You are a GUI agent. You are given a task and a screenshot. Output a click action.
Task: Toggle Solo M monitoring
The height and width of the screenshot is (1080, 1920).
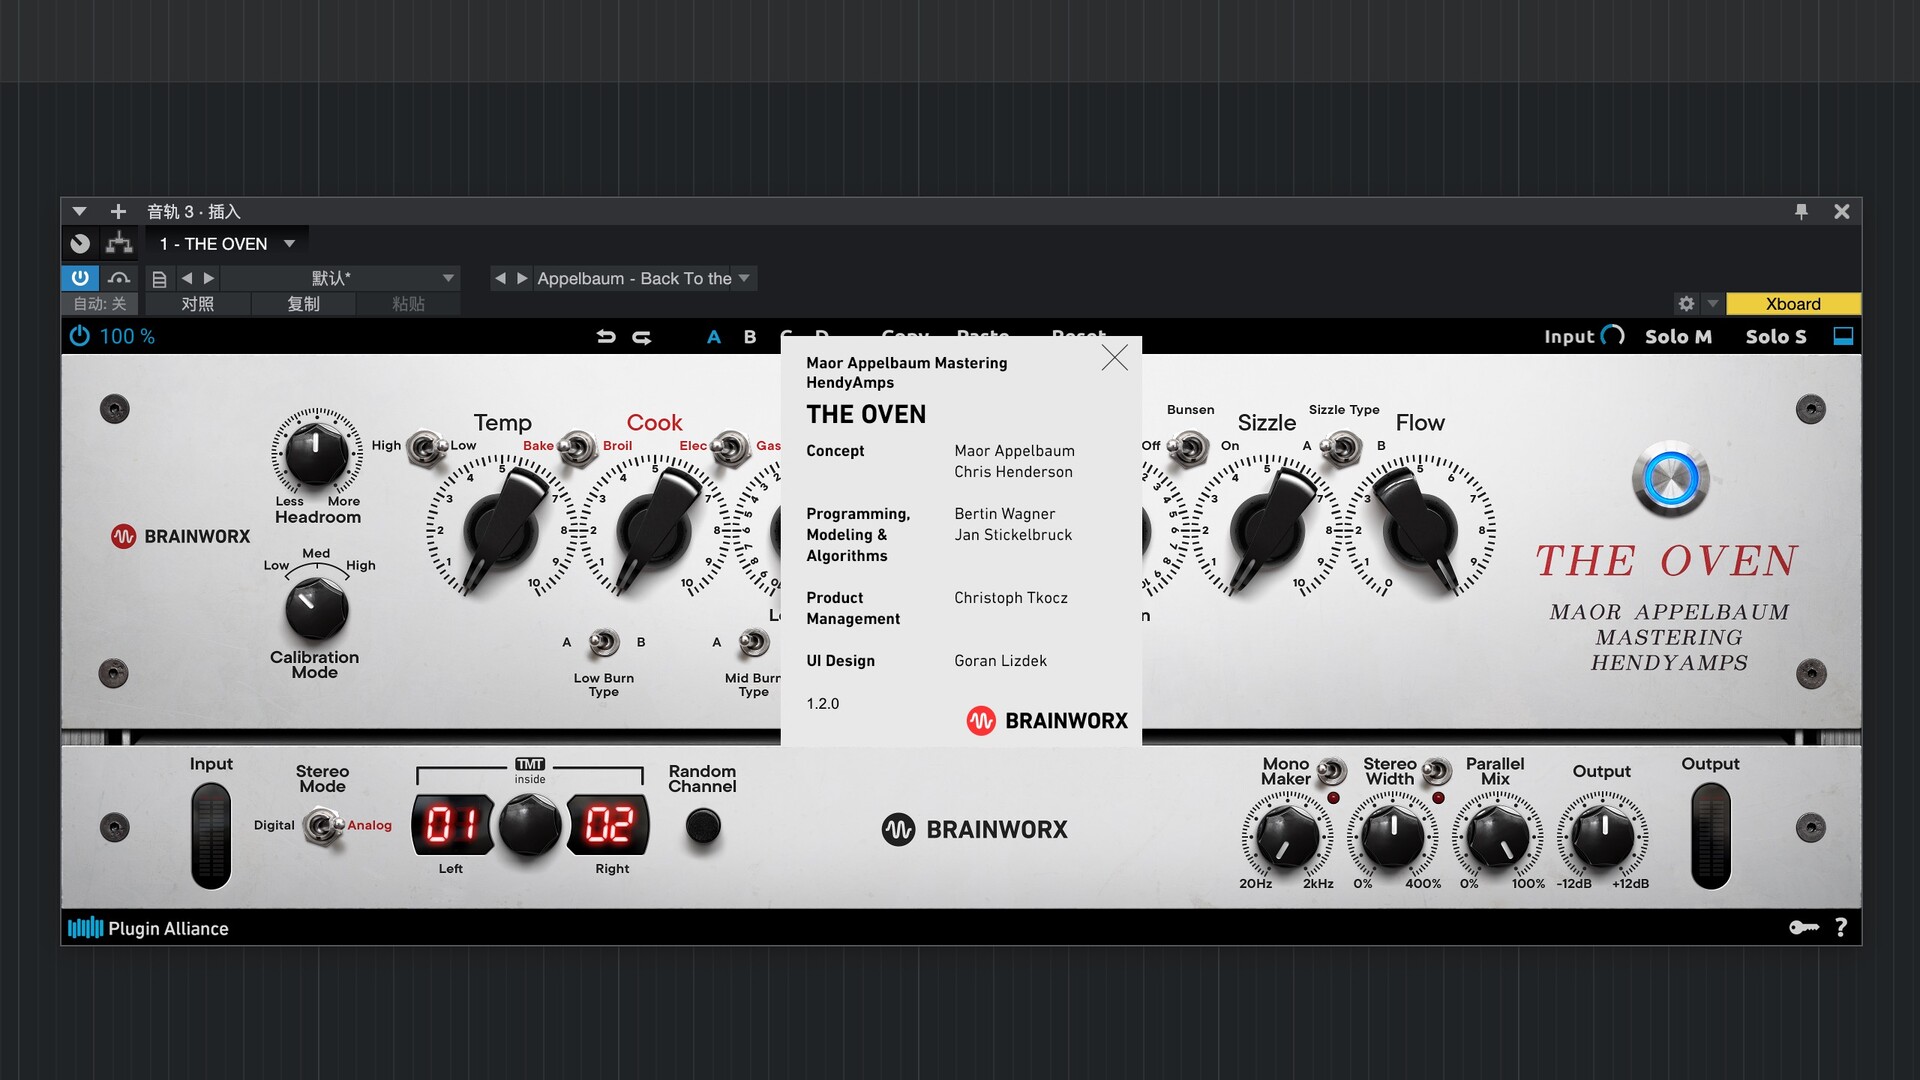(x=1678, y=337)
